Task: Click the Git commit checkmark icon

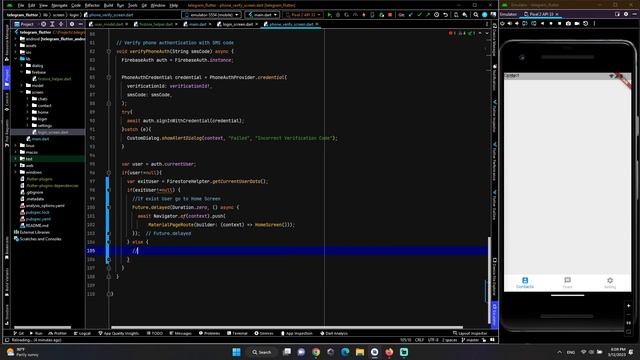Action: [x=419, y=15]
